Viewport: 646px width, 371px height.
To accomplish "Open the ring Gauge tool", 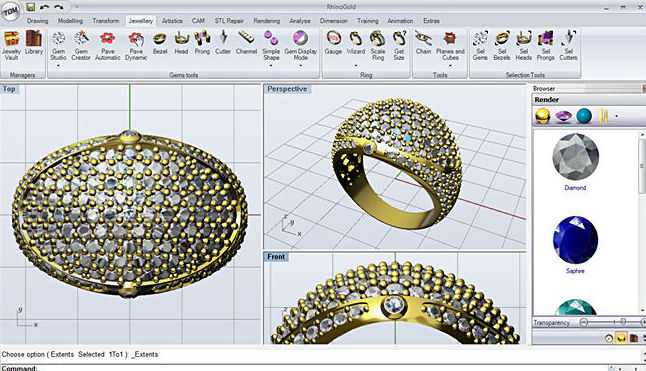I will (333, 43).
